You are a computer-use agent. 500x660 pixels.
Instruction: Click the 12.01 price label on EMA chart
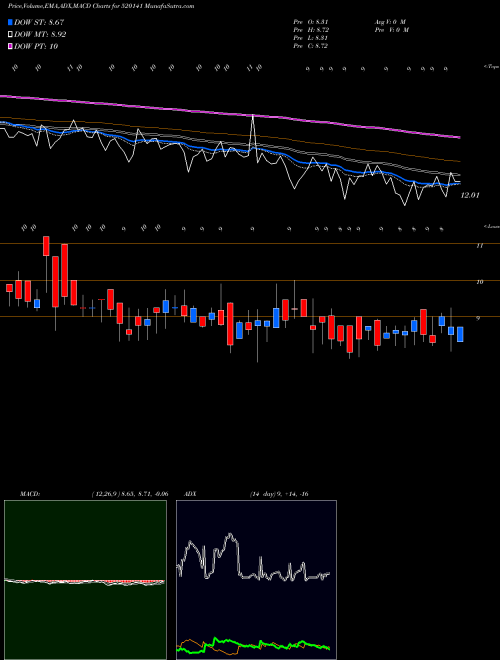pos(470,195)
